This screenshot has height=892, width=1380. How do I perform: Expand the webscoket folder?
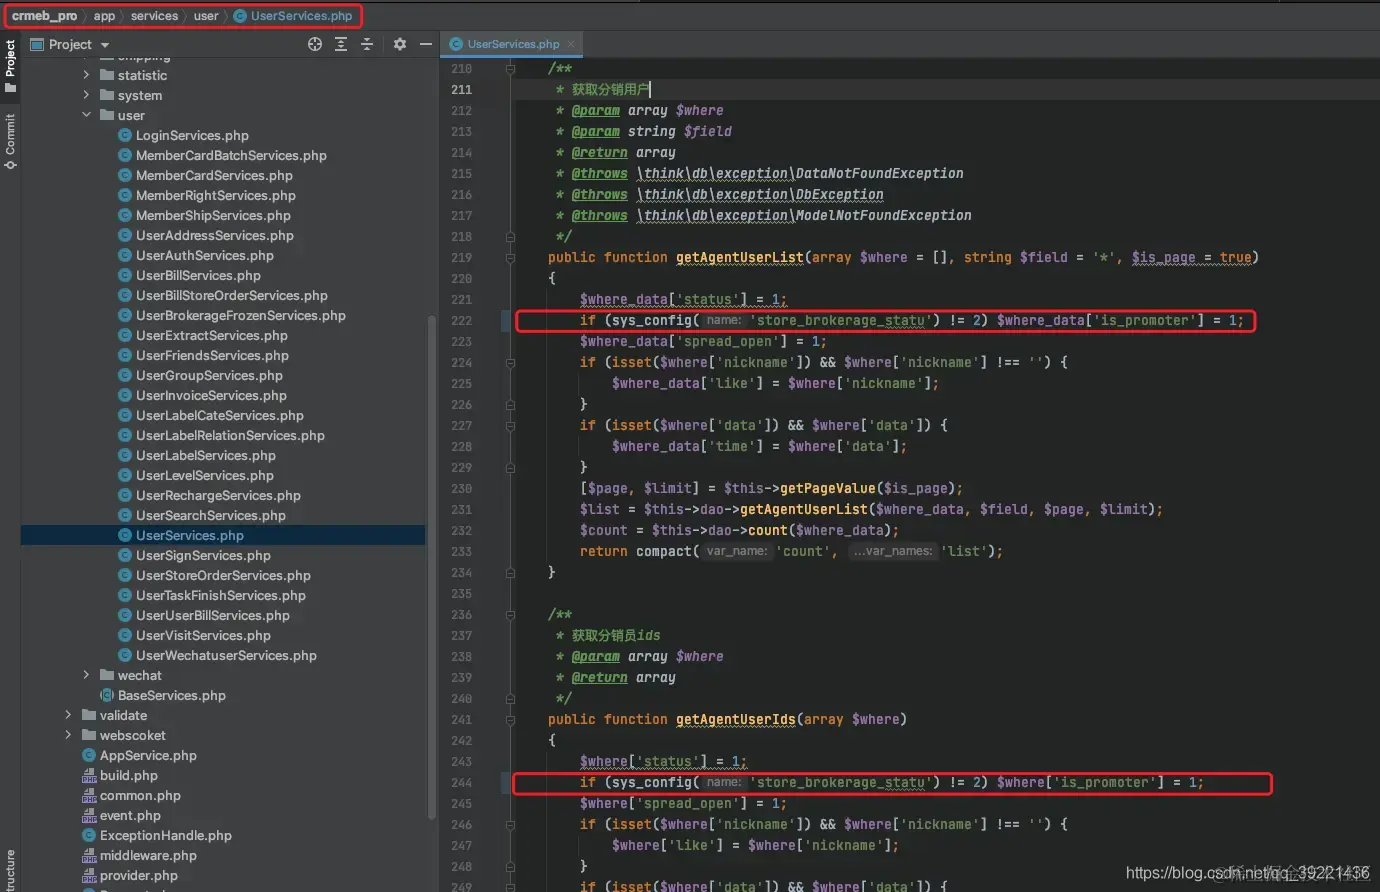click(68, 735)
